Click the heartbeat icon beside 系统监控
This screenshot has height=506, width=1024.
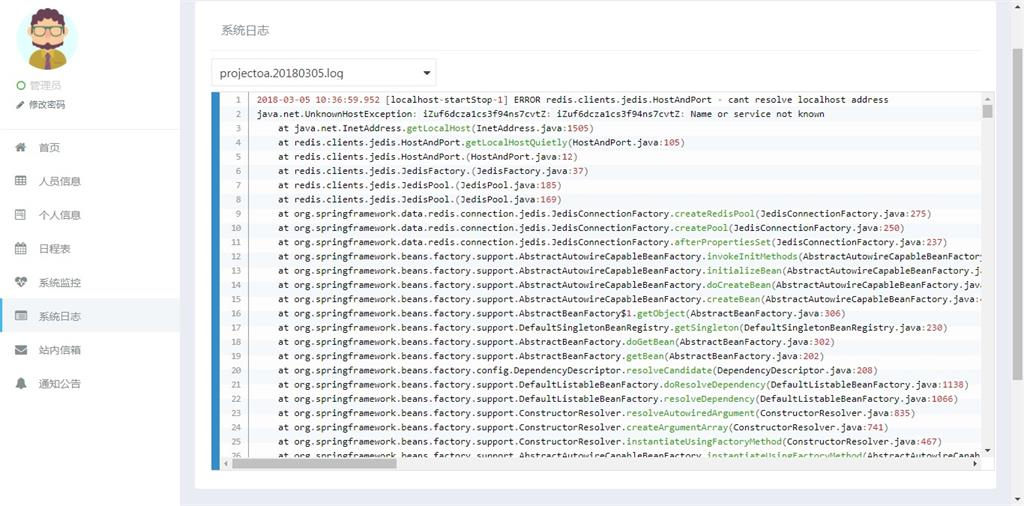[x=21, y=283]
